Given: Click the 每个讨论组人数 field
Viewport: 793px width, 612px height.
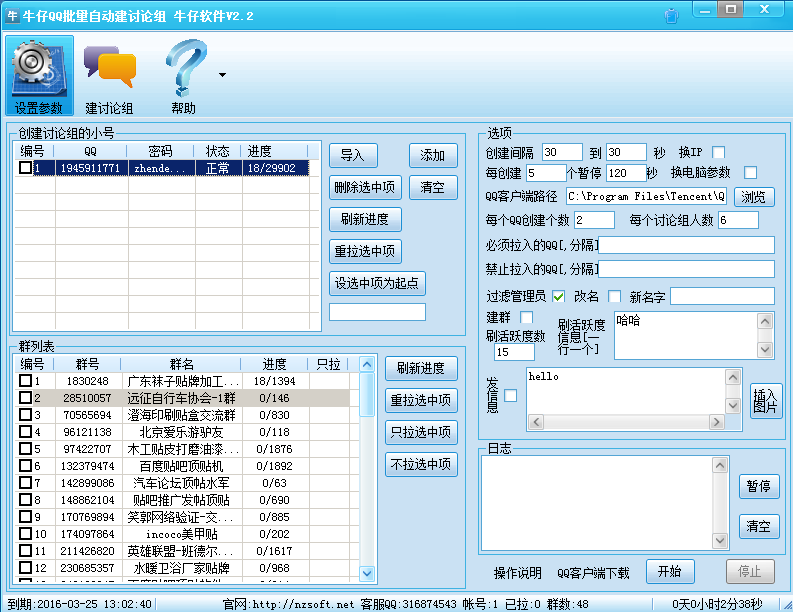Looking at the screenshot, I should click(x=738, y=220).
